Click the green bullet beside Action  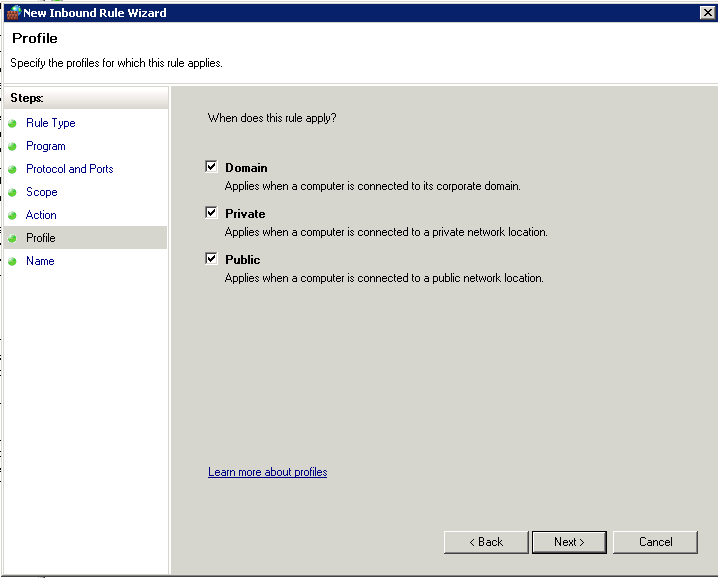point(12,215)
